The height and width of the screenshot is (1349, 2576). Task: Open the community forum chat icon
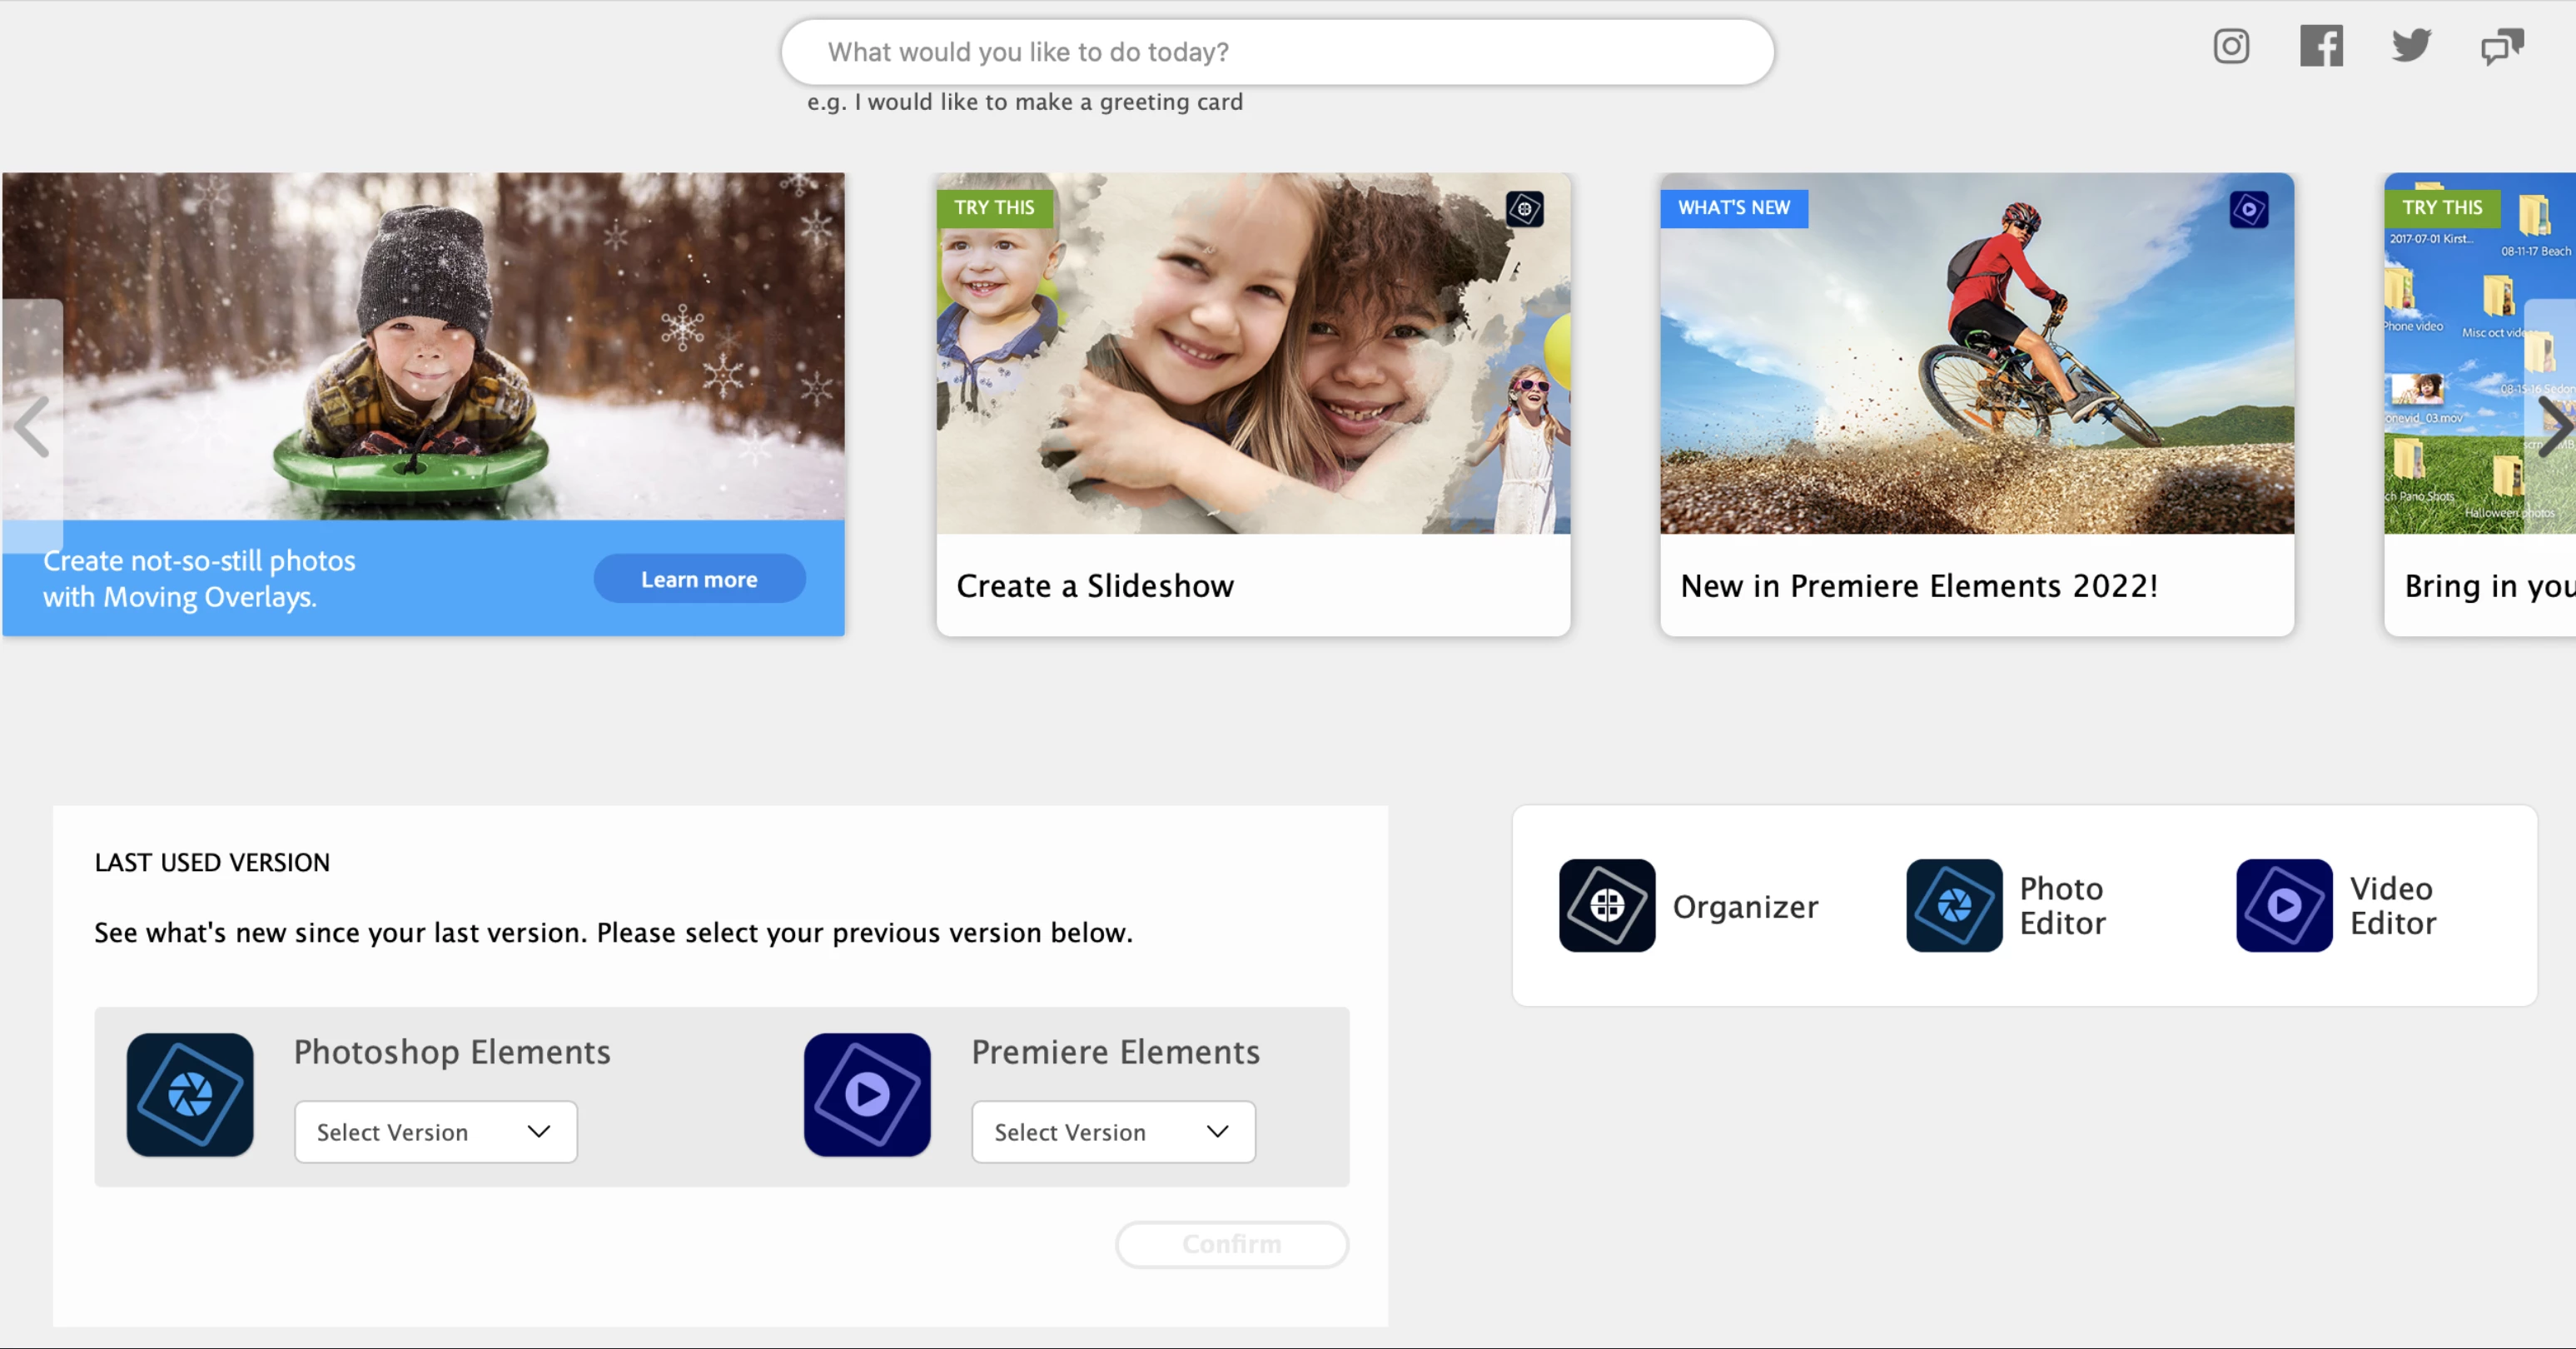(2502, 47)
